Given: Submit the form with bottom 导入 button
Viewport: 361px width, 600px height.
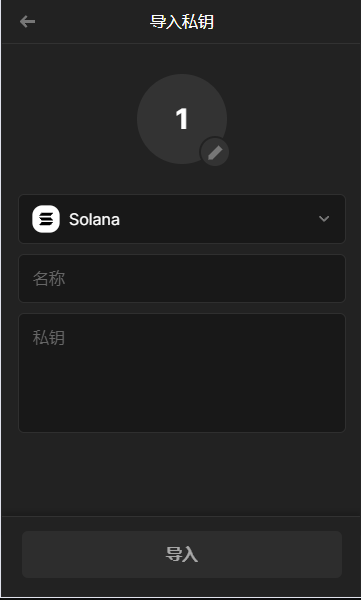Looking at the screenshot, I should (182, 554).
